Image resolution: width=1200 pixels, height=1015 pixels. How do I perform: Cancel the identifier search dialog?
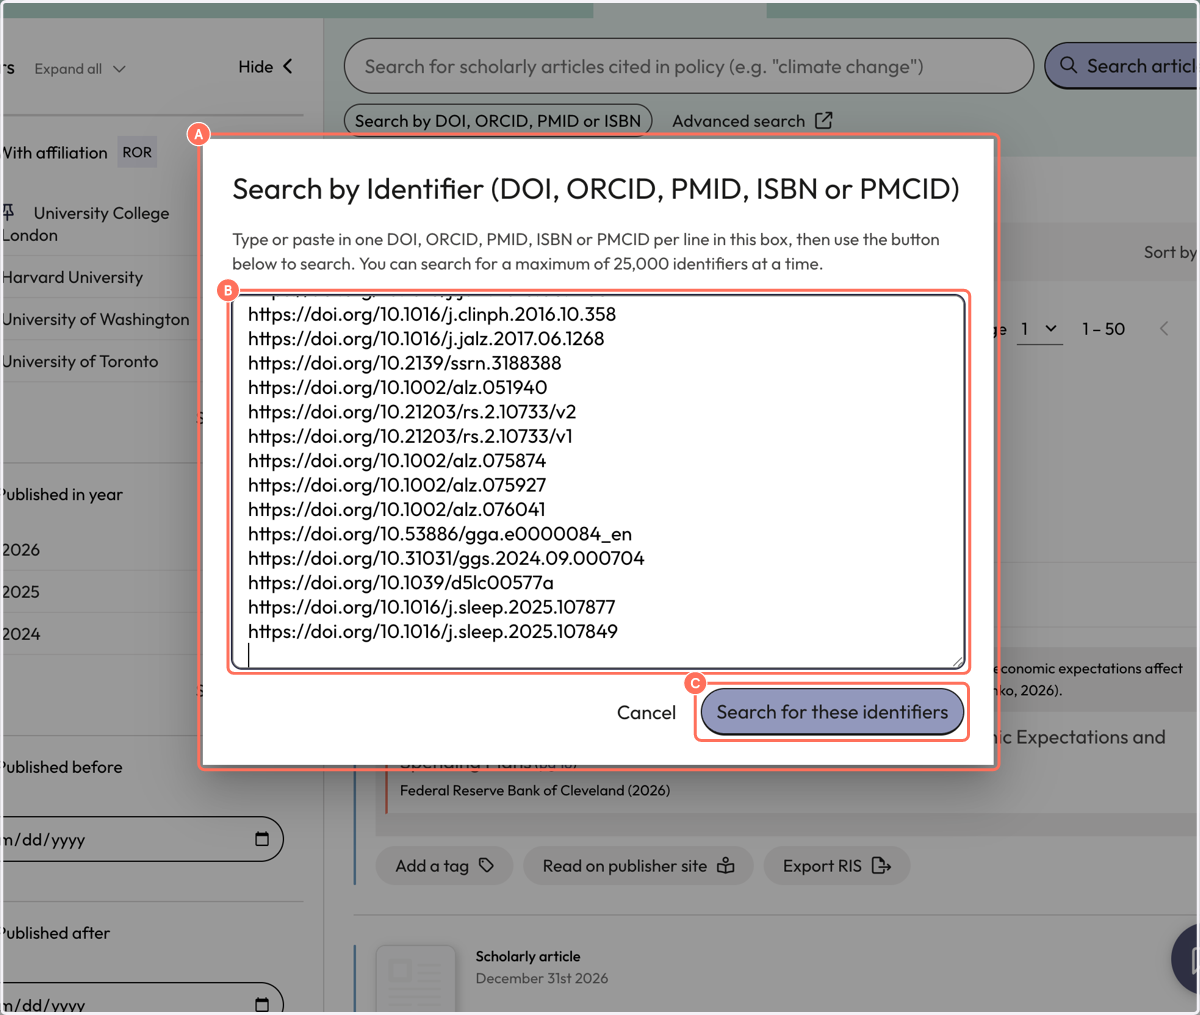click(x=646, y=712)
